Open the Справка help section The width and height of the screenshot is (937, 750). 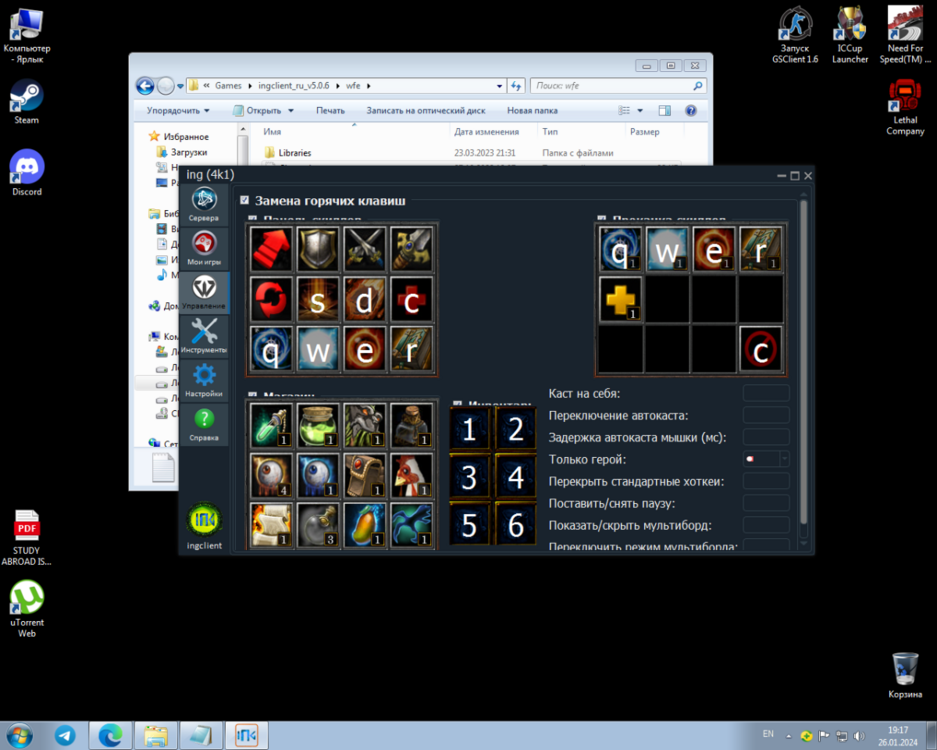pyautogui.click(x=204, y=424)
